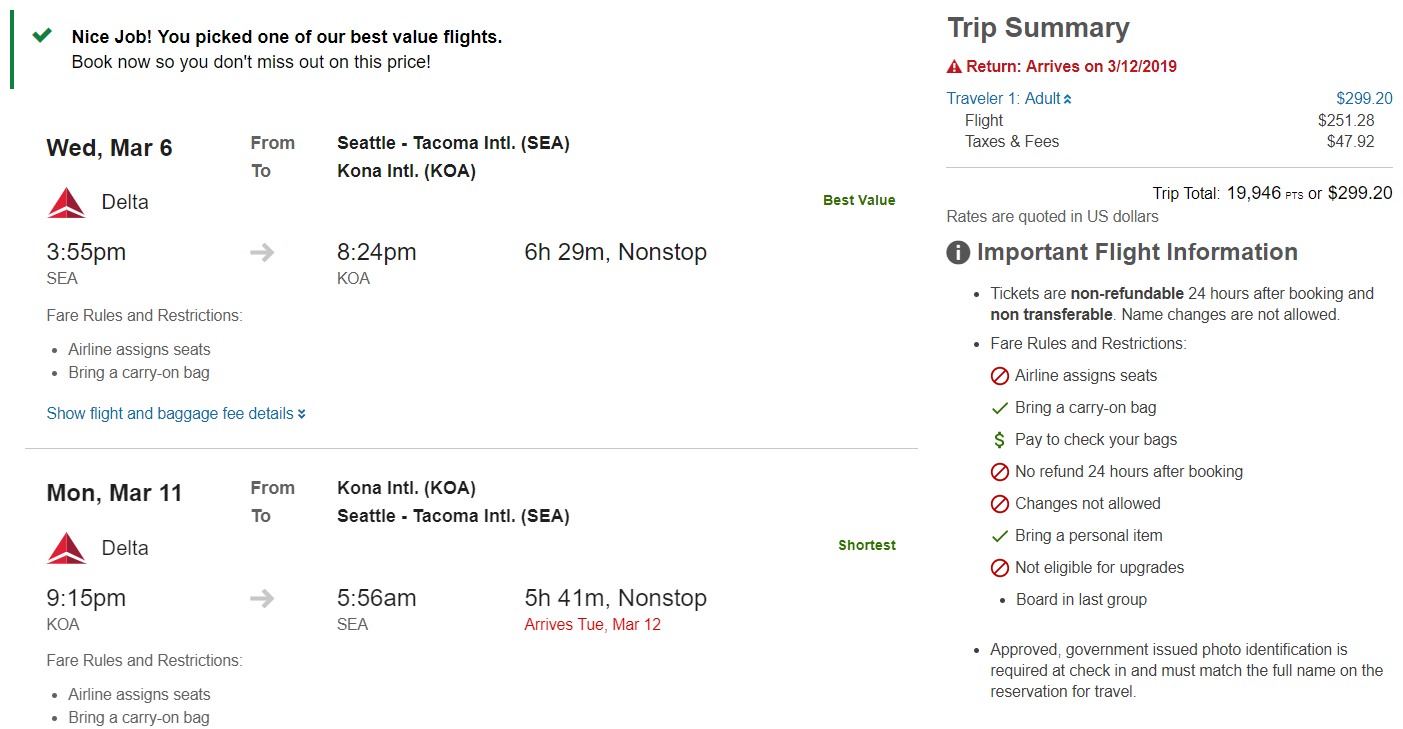Expand Show flight and baggage fee details

[x=176, y=414]
